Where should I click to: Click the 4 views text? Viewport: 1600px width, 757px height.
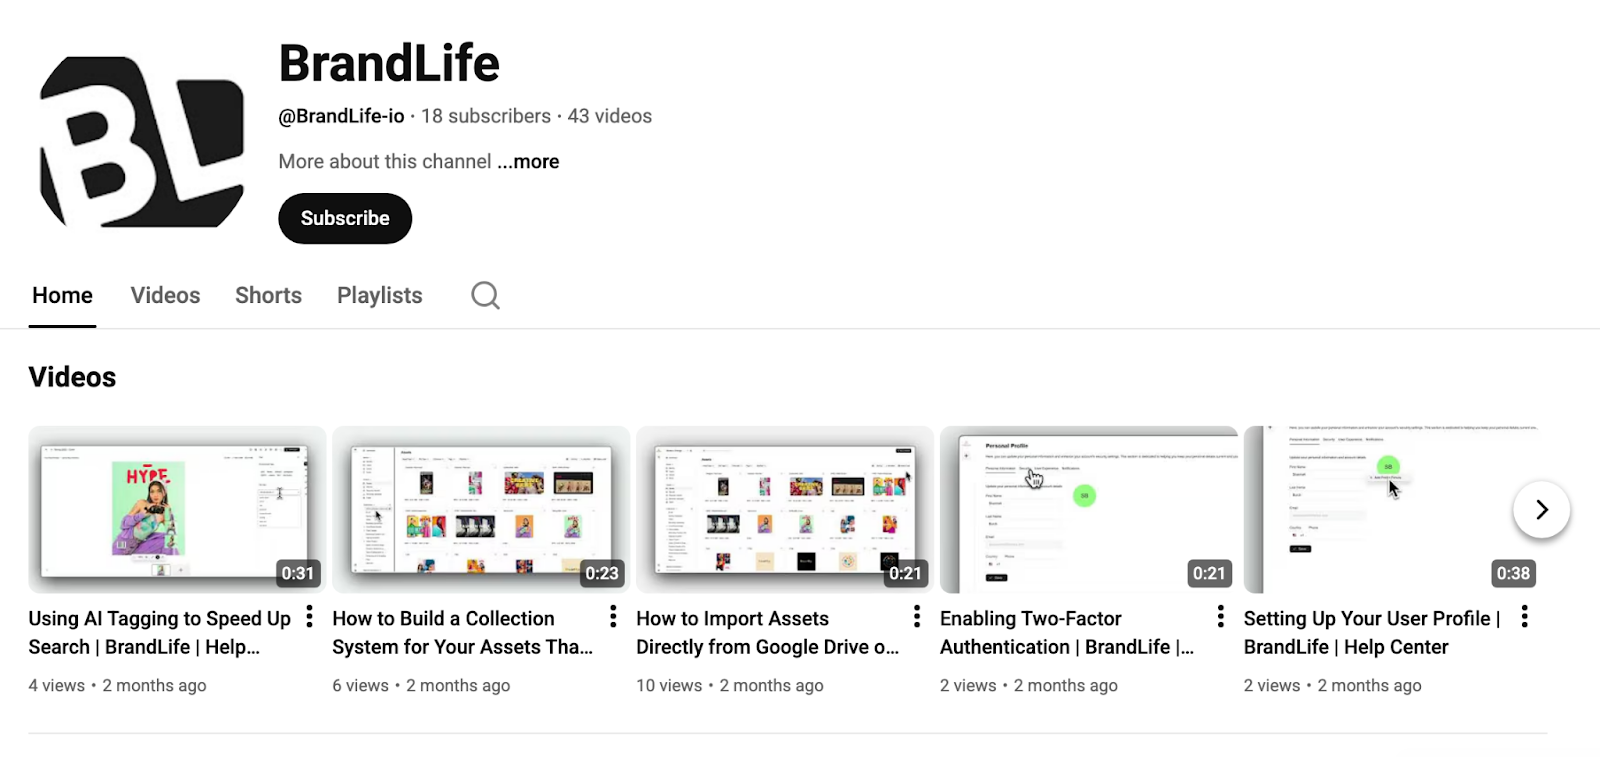(x=57, y=686)
